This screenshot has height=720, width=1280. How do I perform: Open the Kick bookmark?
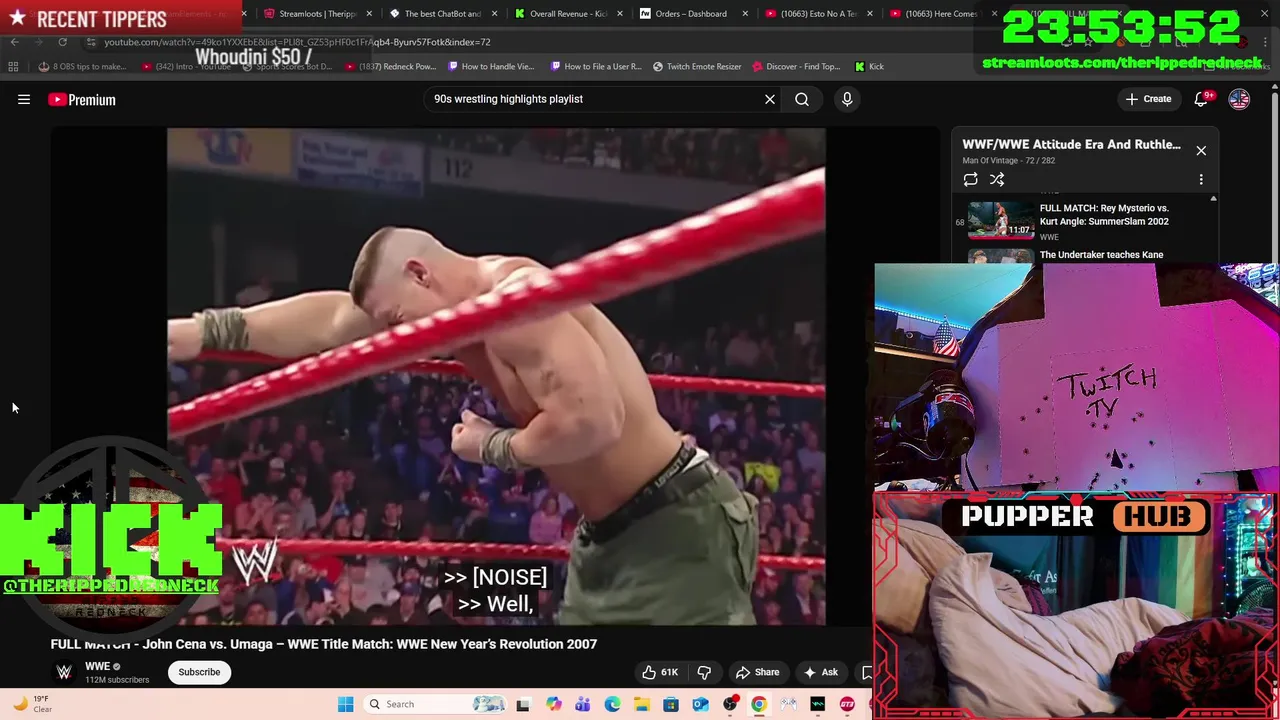(869, 66)
